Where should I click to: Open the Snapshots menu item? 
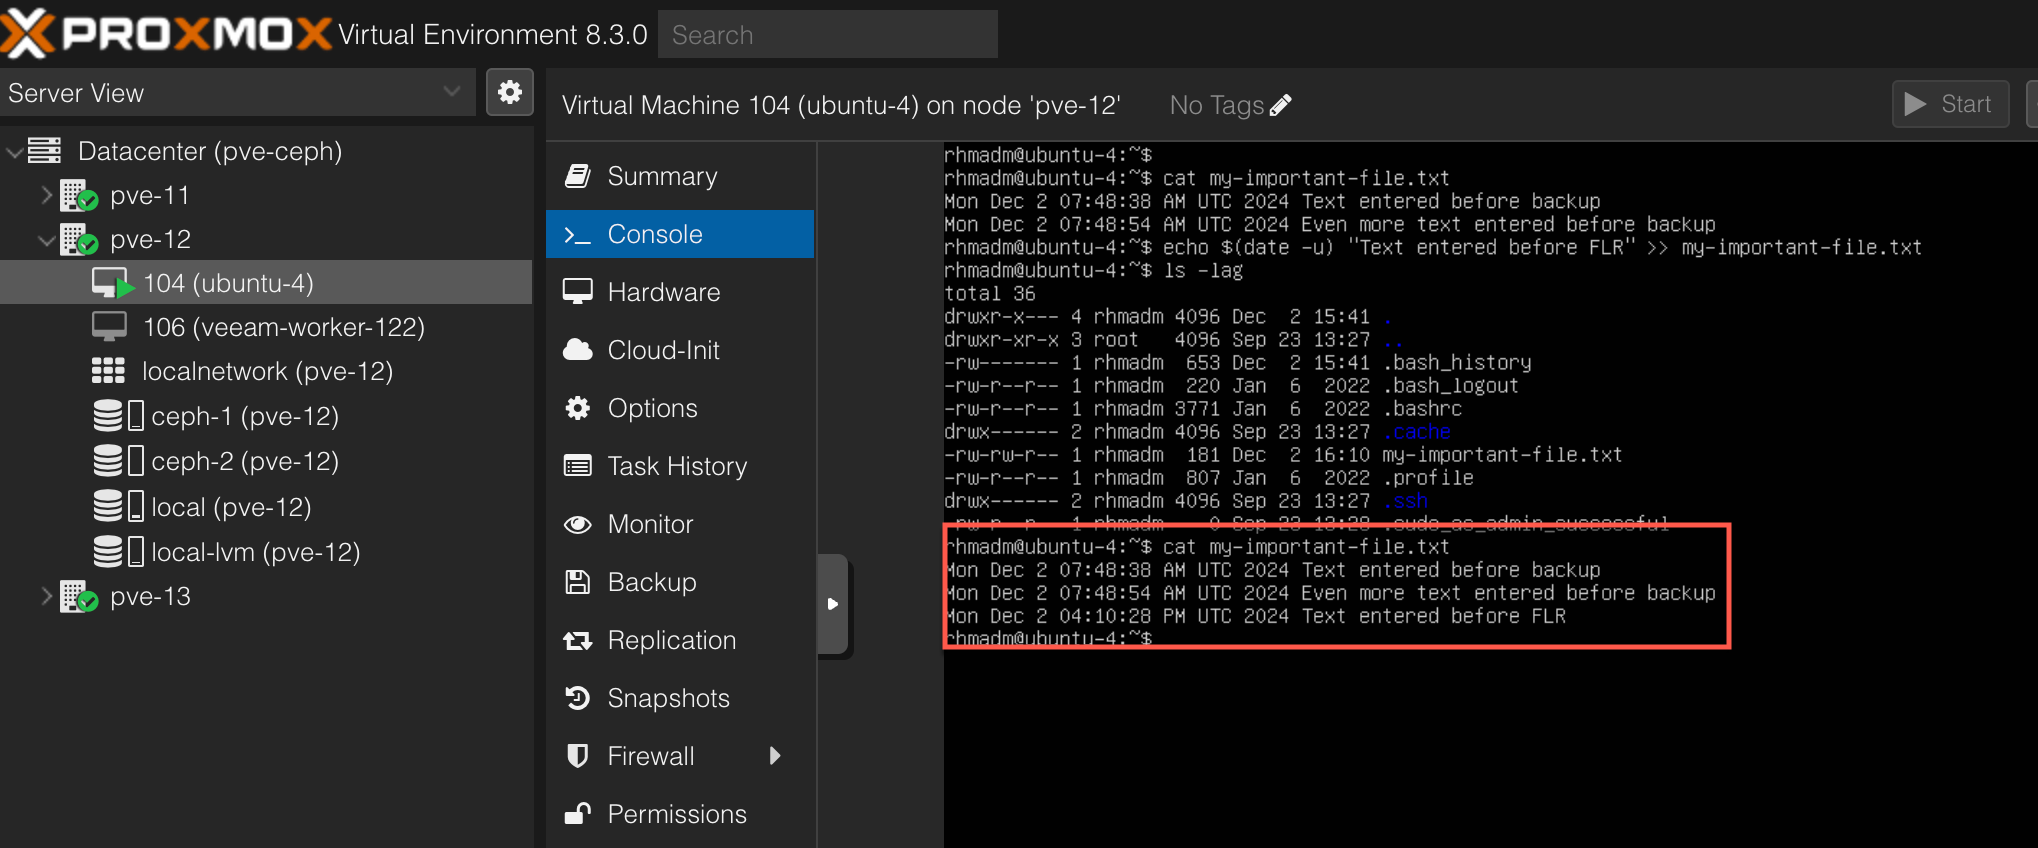click(680, 698)
